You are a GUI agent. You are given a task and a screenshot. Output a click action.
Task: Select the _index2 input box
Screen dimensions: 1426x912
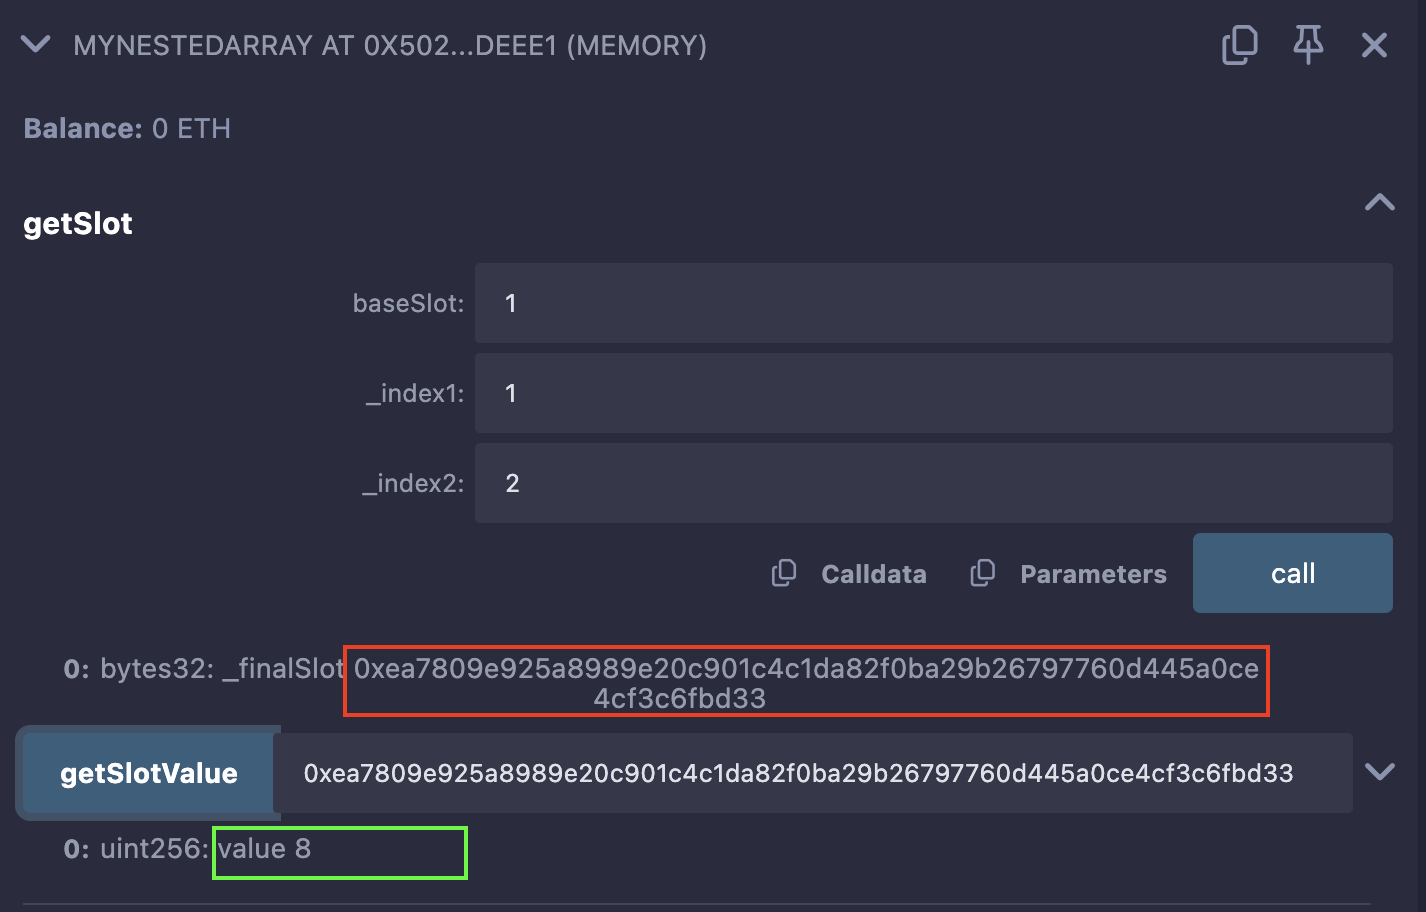point(932,483)
